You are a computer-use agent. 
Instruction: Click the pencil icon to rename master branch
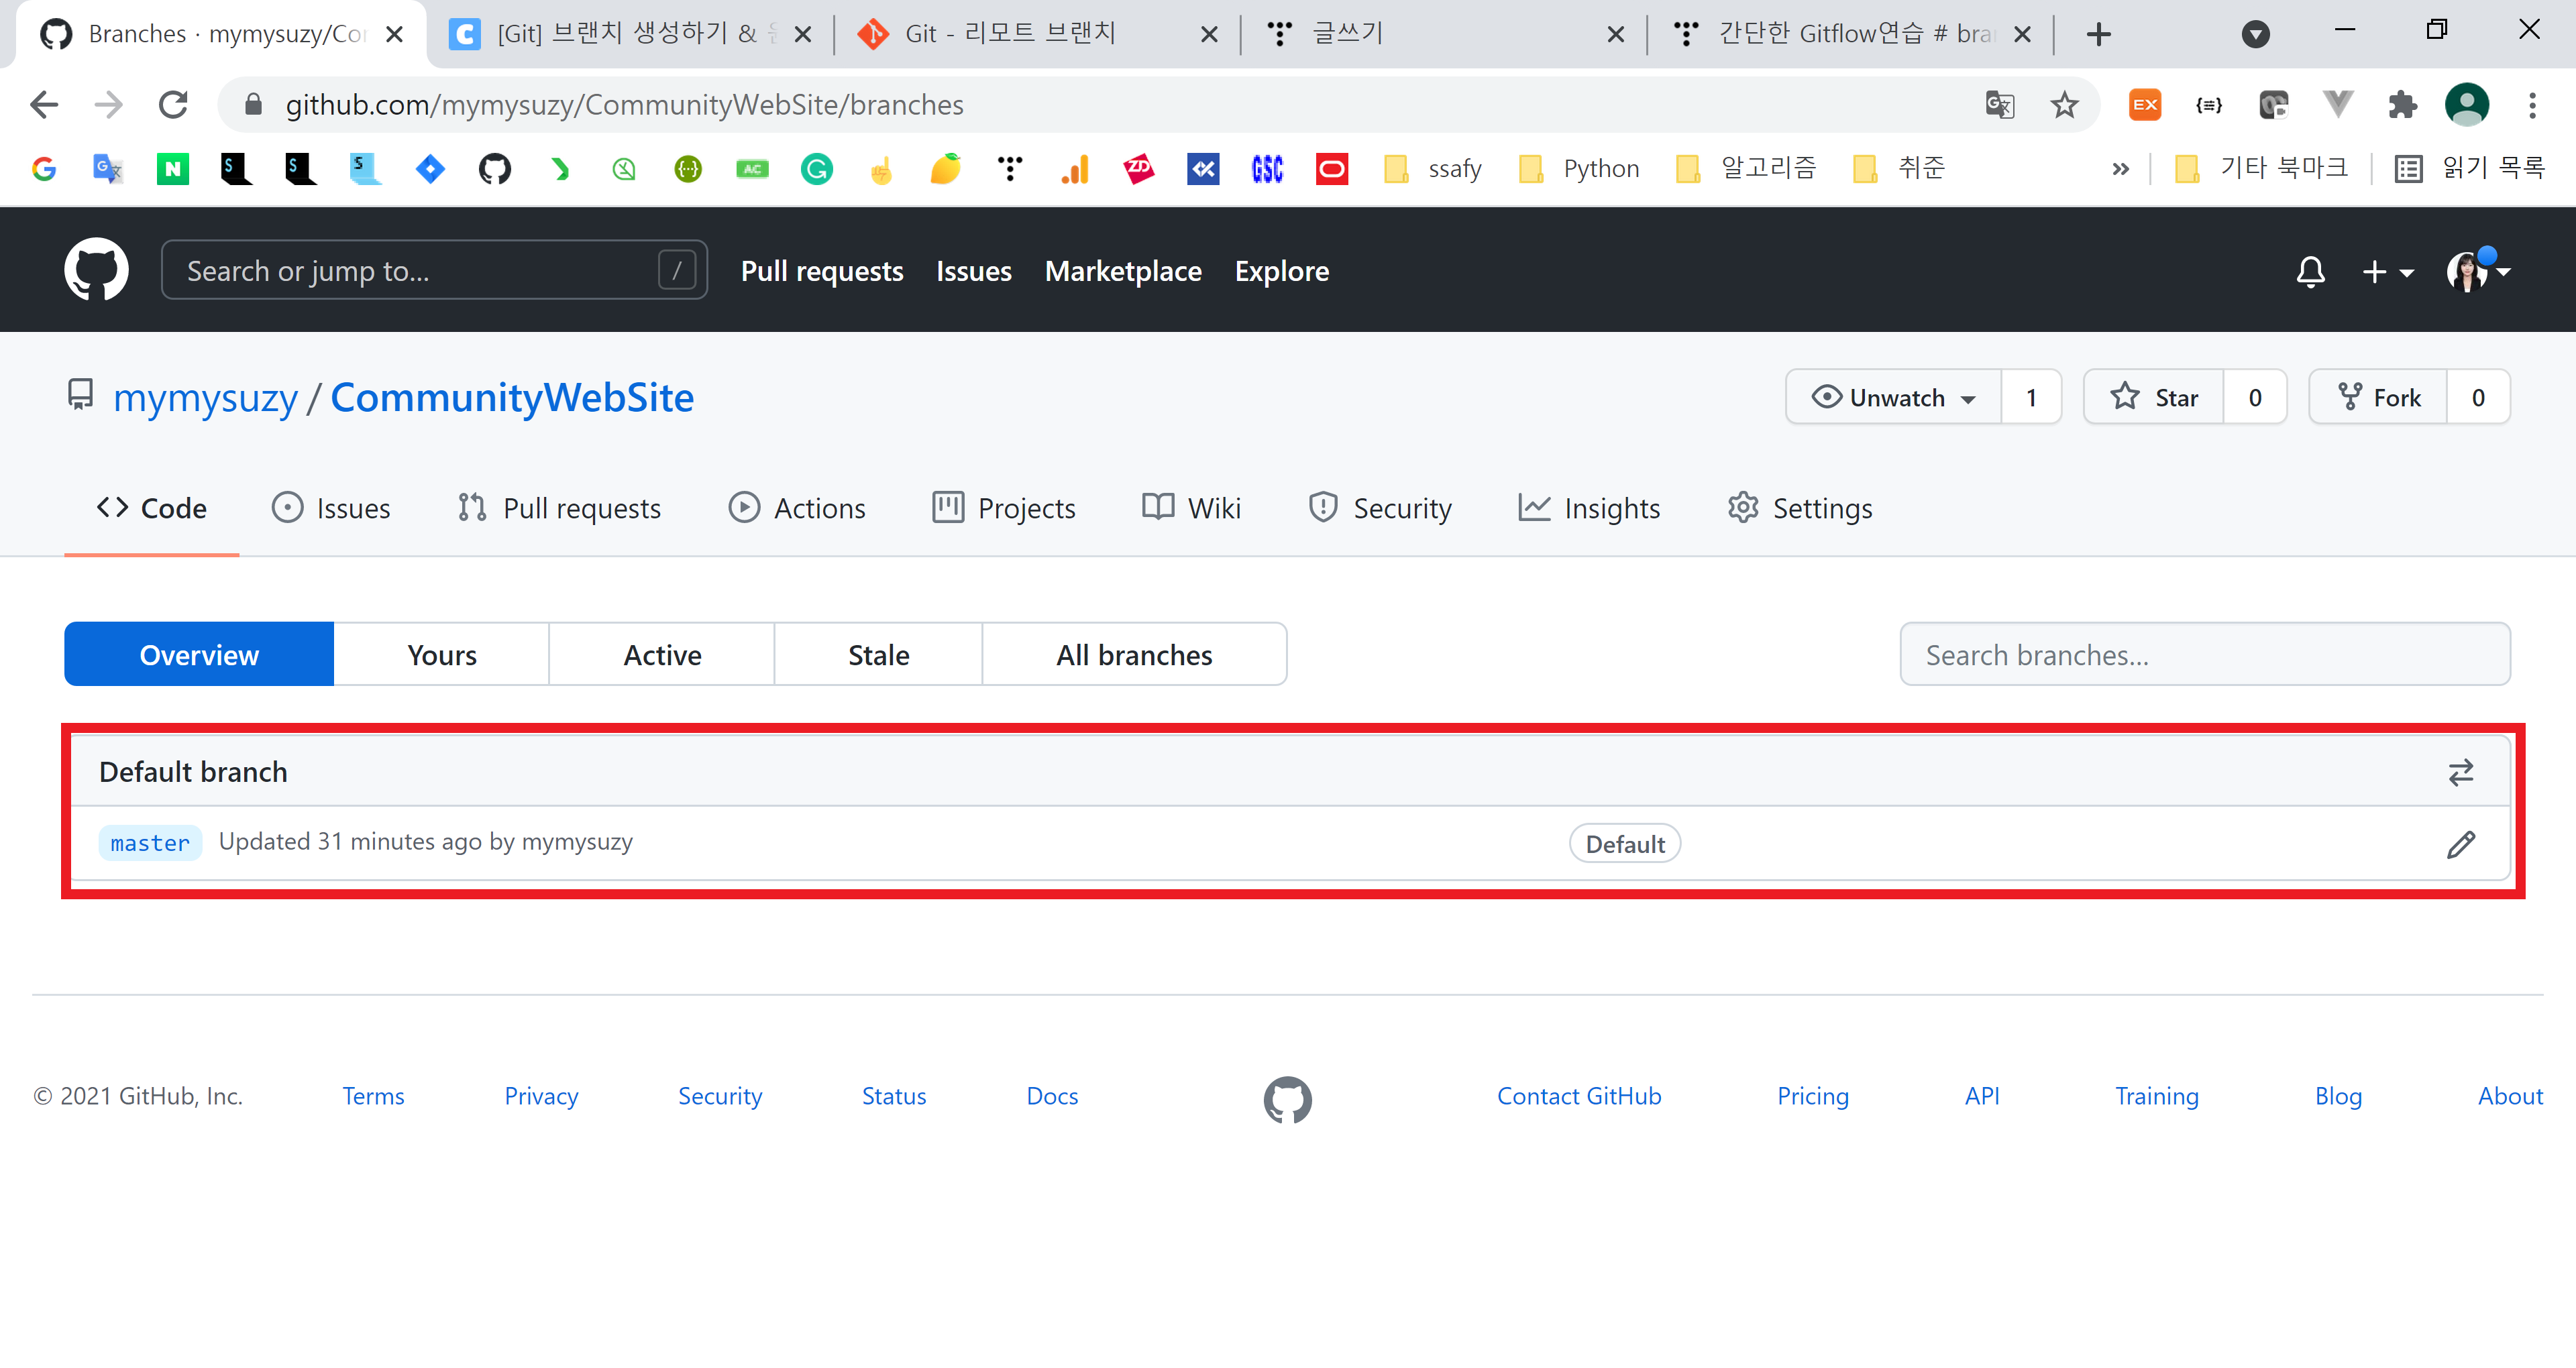pyautogui.click(x=2460, y=844)
